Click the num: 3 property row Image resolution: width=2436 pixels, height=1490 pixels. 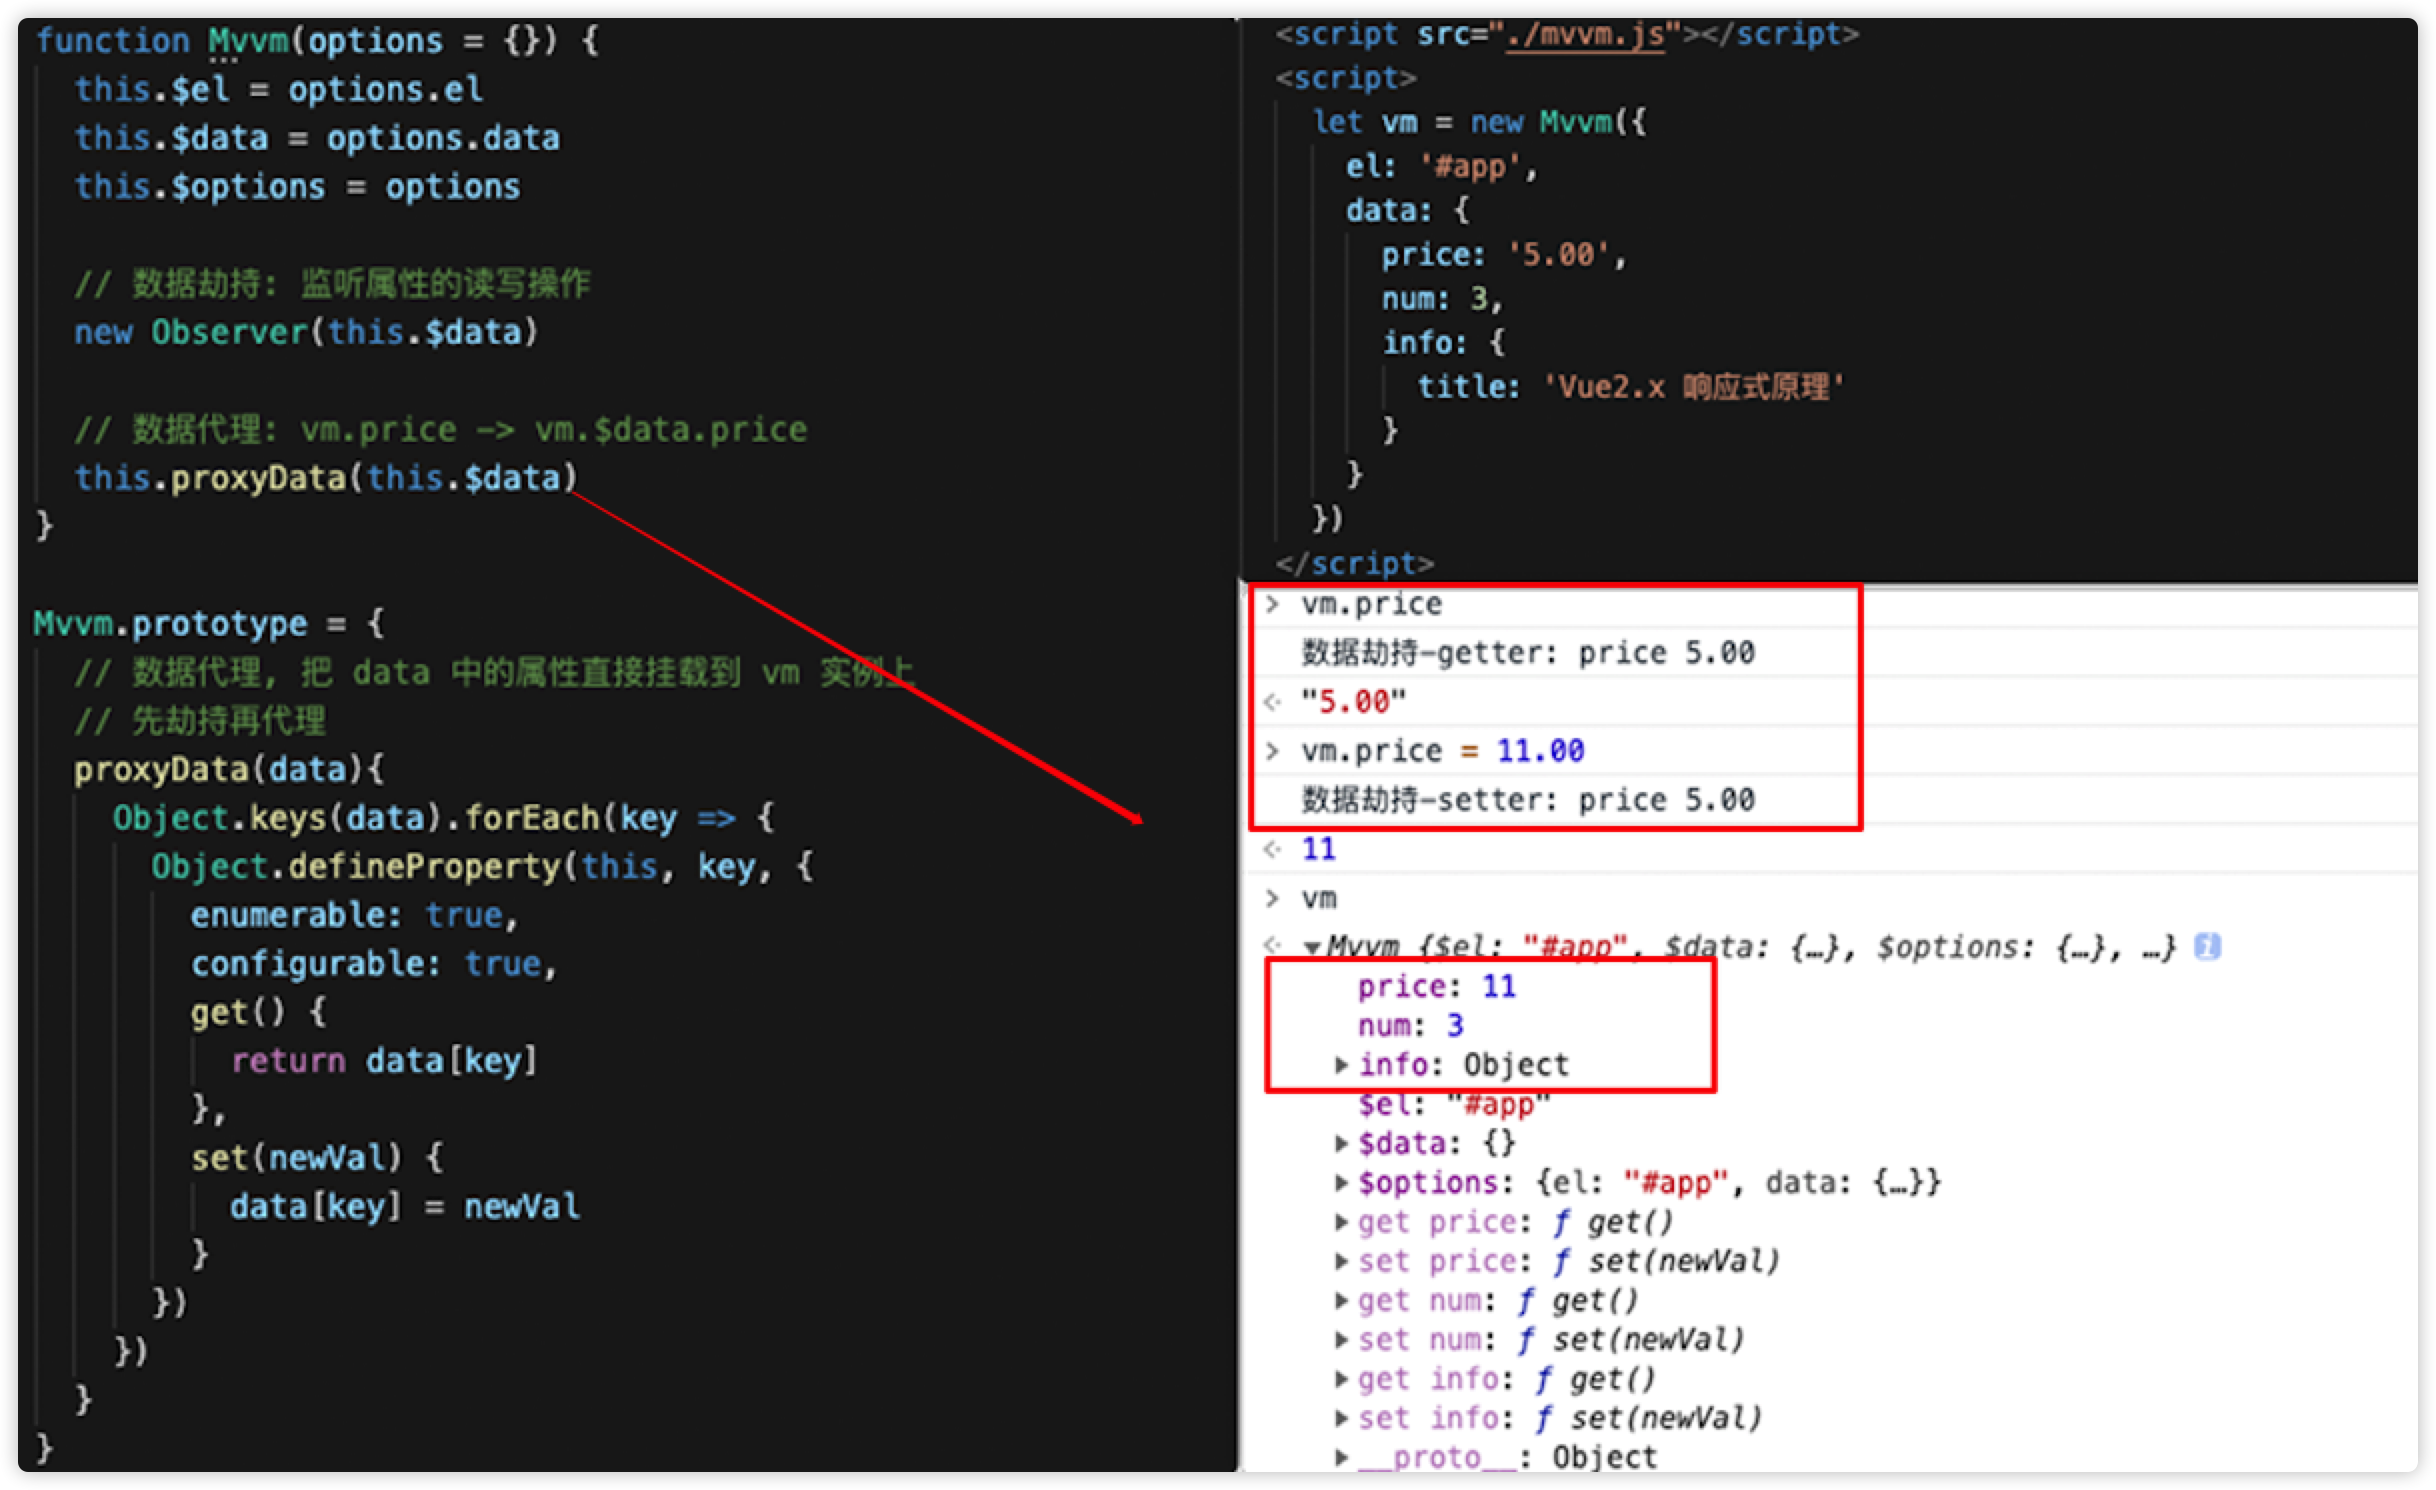(1410, 1026)
